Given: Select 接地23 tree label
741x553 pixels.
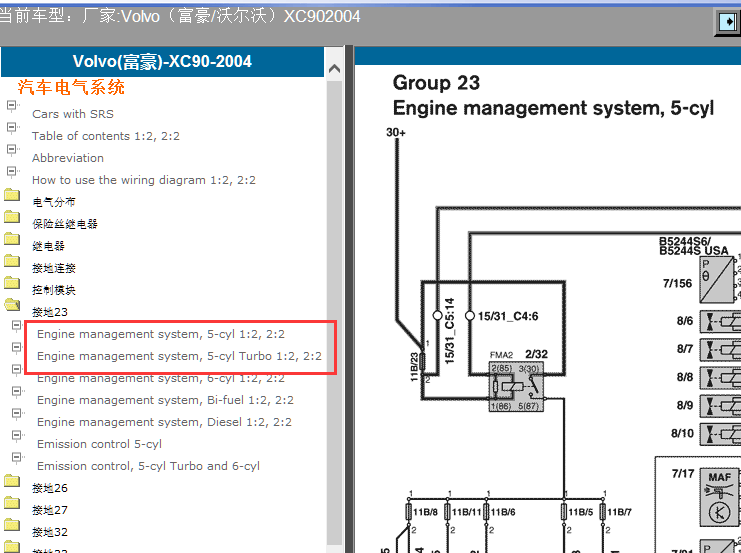Looking at the screenshot, I should point(50,312).
